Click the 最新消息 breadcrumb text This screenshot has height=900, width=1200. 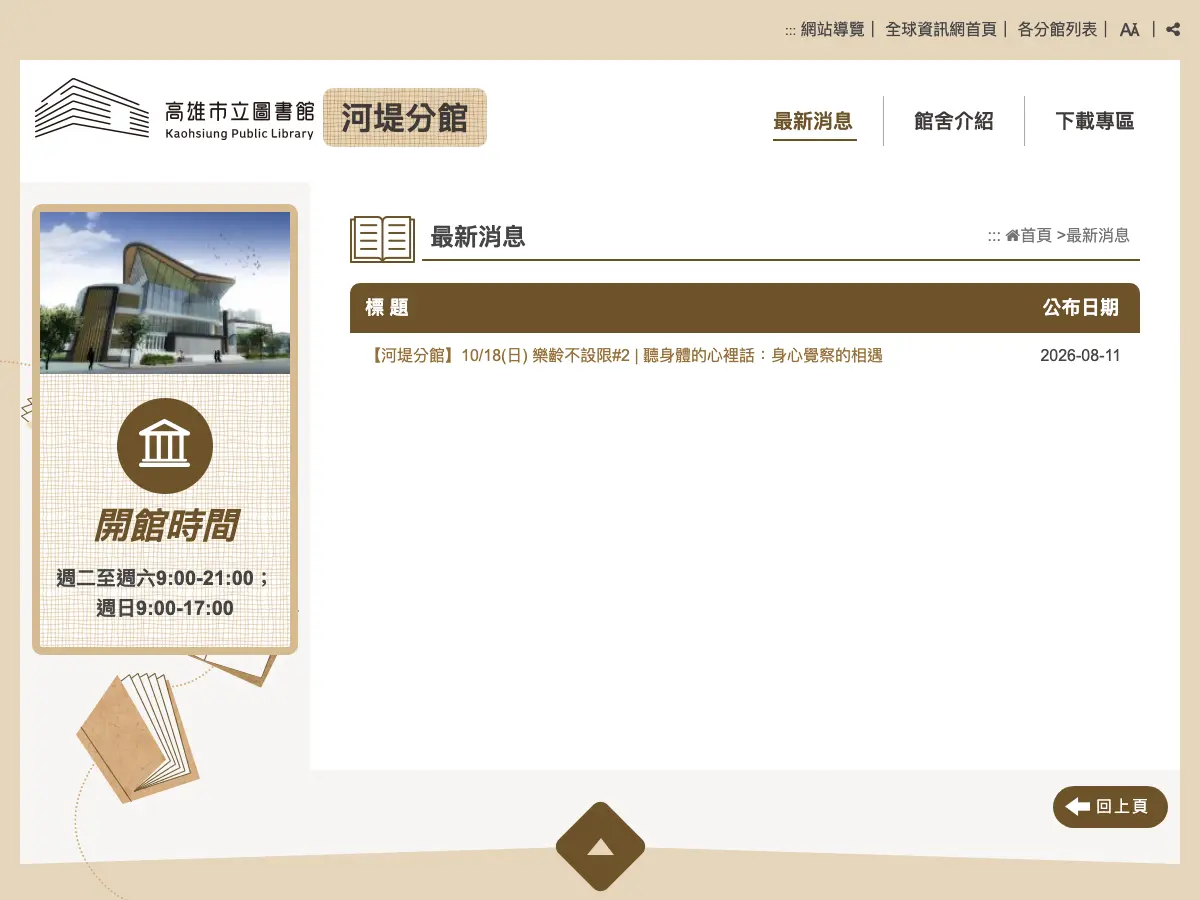click(x=1098, y=236)
